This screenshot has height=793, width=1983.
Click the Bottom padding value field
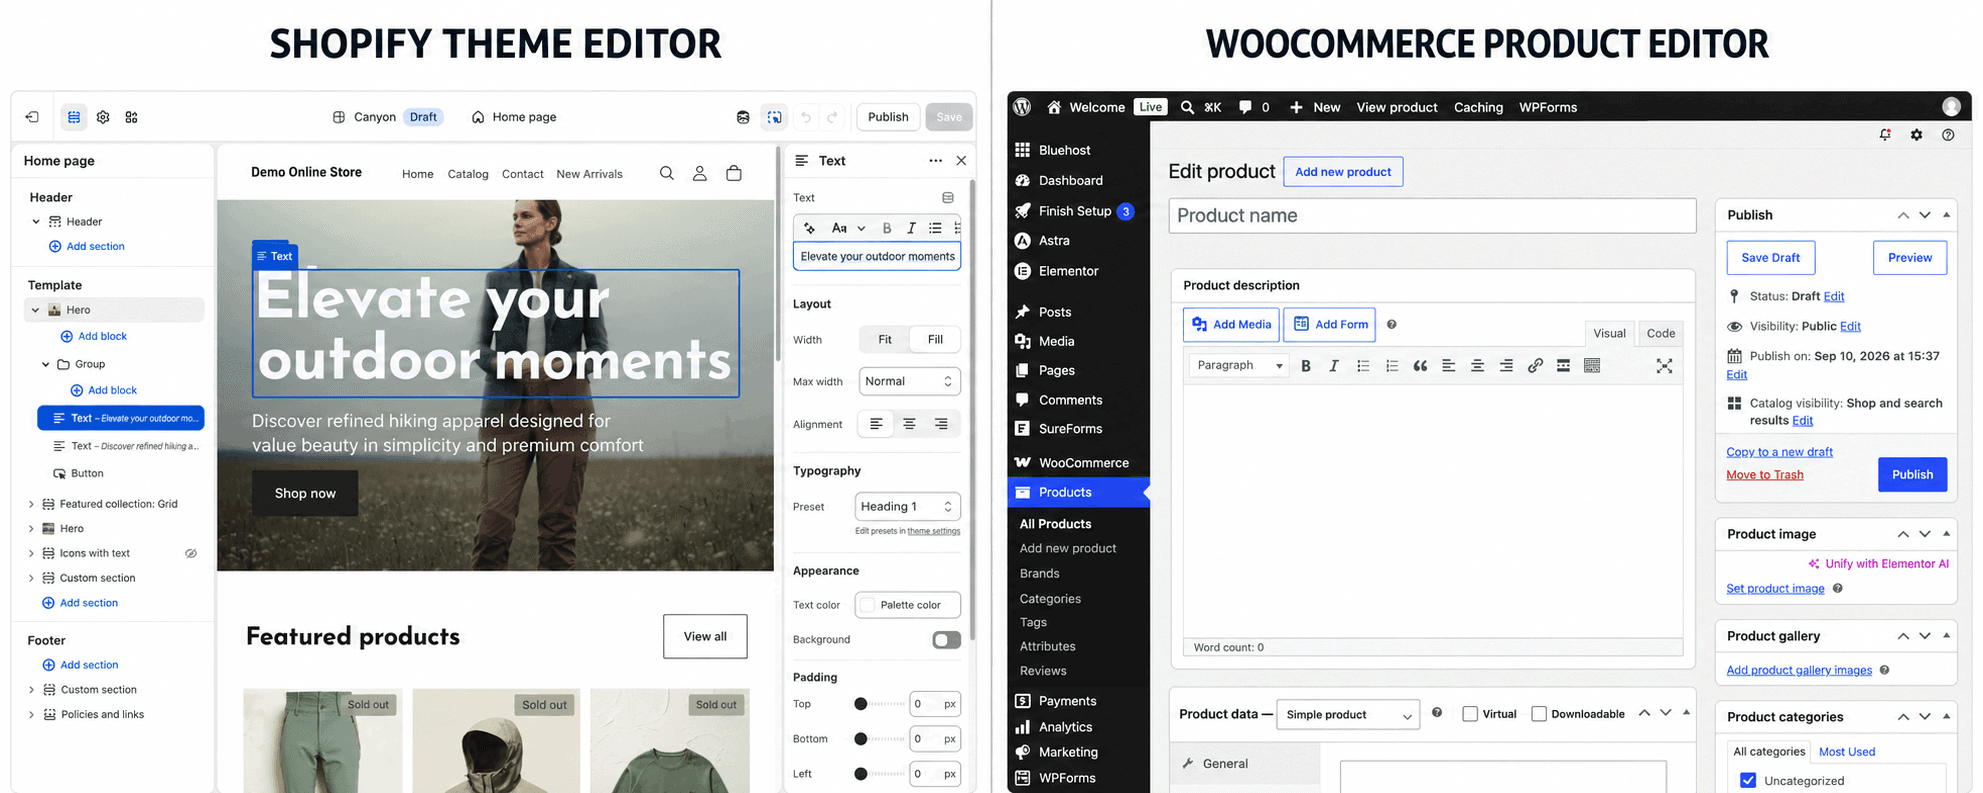pyautogui.click(x=934, y=739)
